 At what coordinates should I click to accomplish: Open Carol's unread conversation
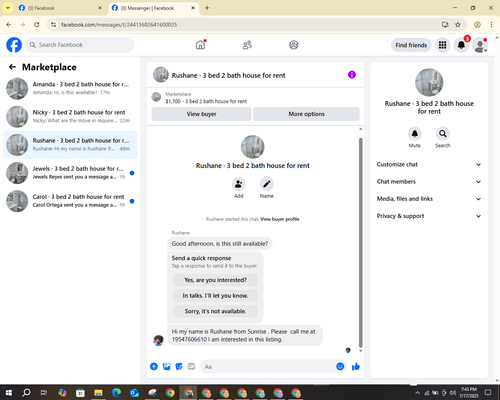click(70, 201)
